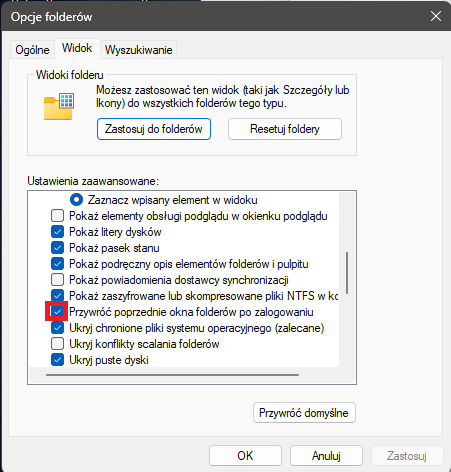Click Przywróć domyślne button
Viewport: 451px width, 472px height.
pyautogui.click(x=304, y=413)
